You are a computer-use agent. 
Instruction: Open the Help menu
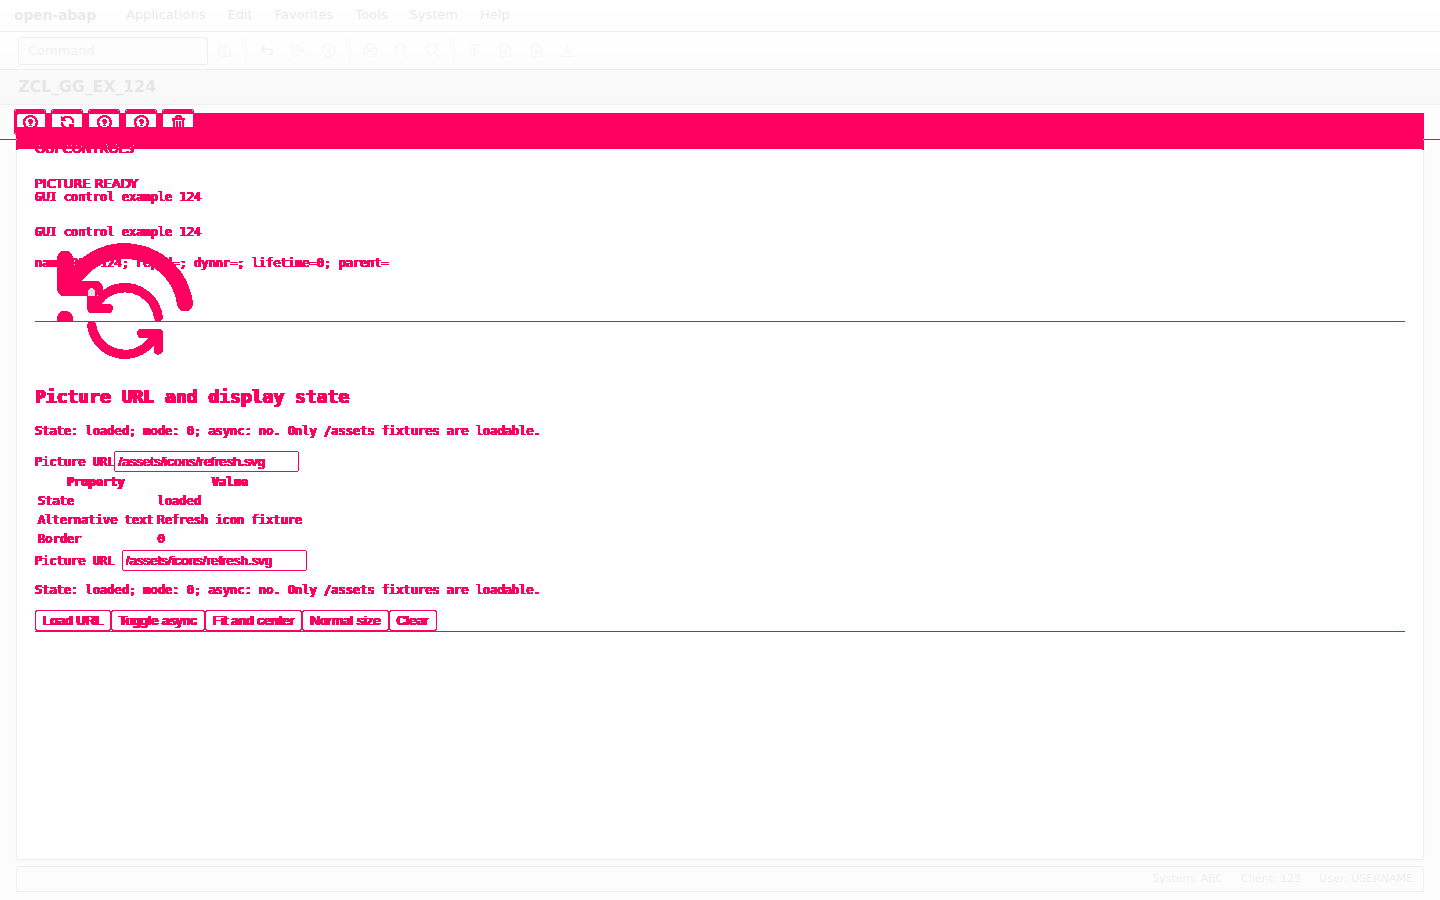[x=494, y=15]
